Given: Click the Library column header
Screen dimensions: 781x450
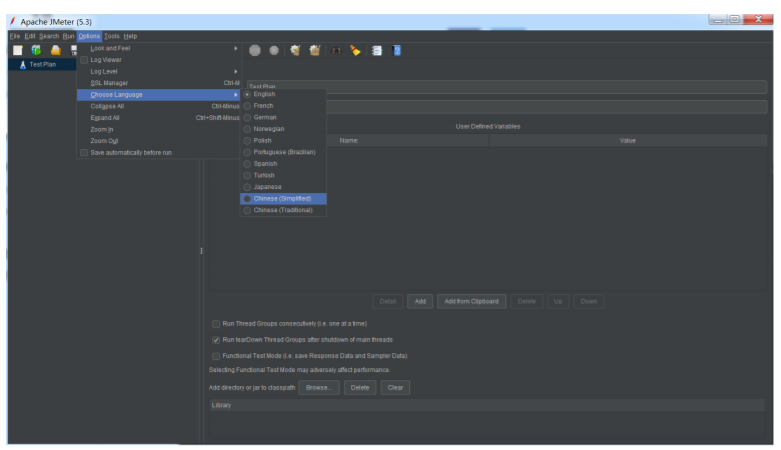Looking at the screenshot, I should (x=487, y=405).
